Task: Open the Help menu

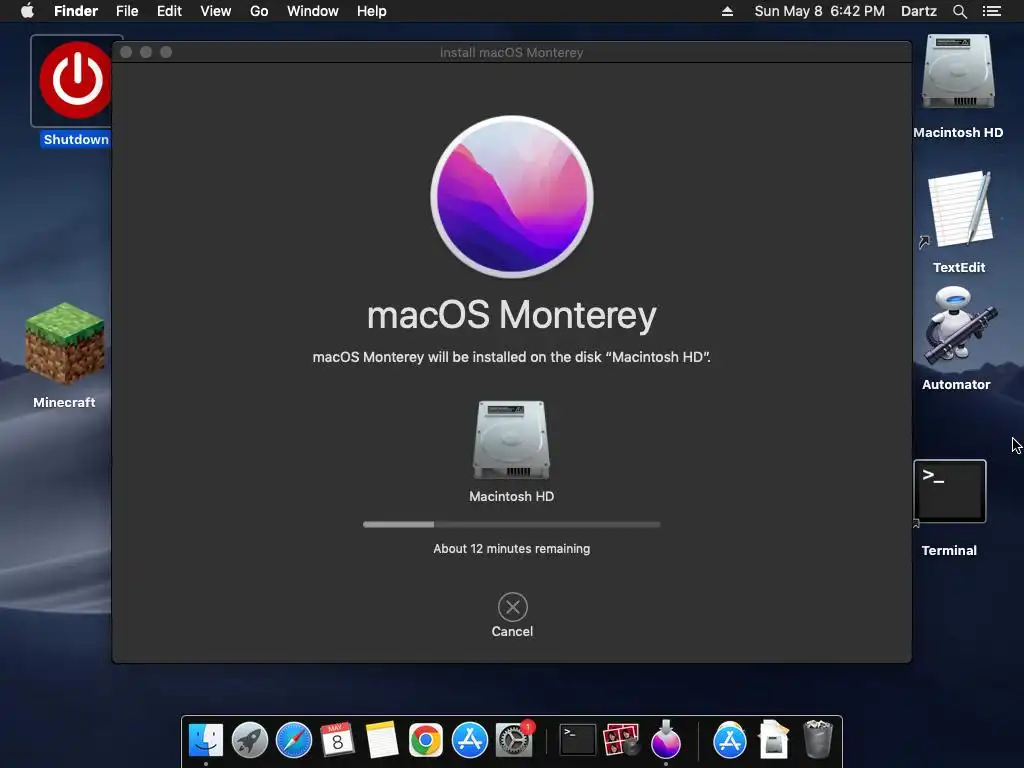Action: pyautogui.click(x=372, y=11)
